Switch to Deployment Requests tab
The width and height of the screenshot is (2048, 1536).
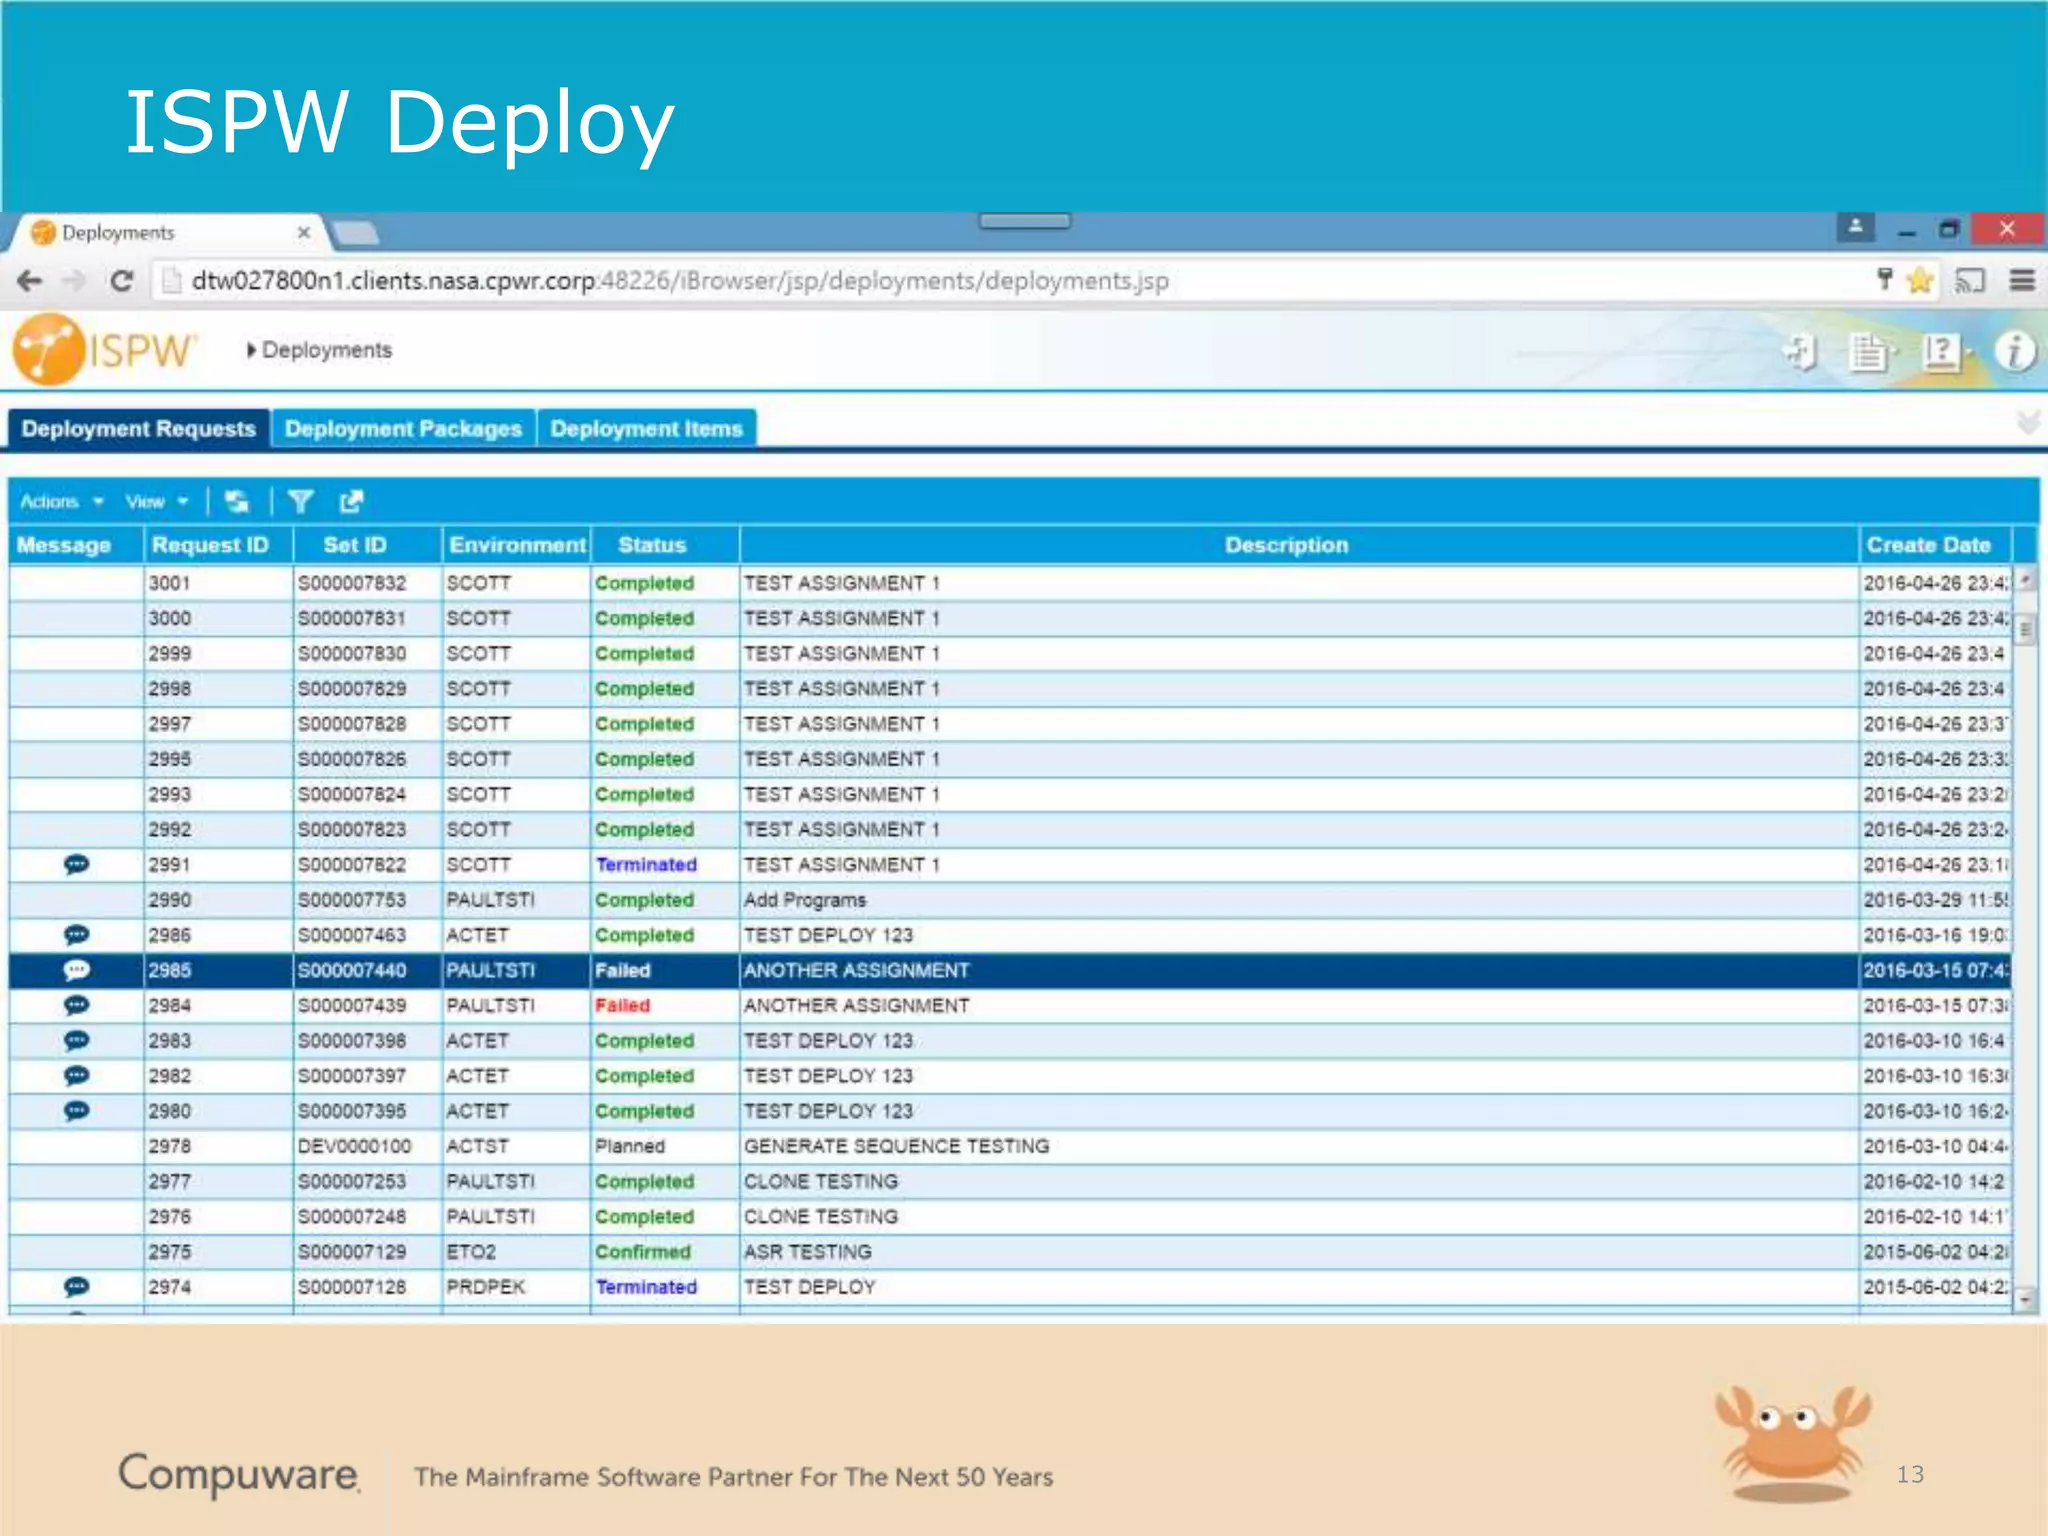tap(139, 429)
